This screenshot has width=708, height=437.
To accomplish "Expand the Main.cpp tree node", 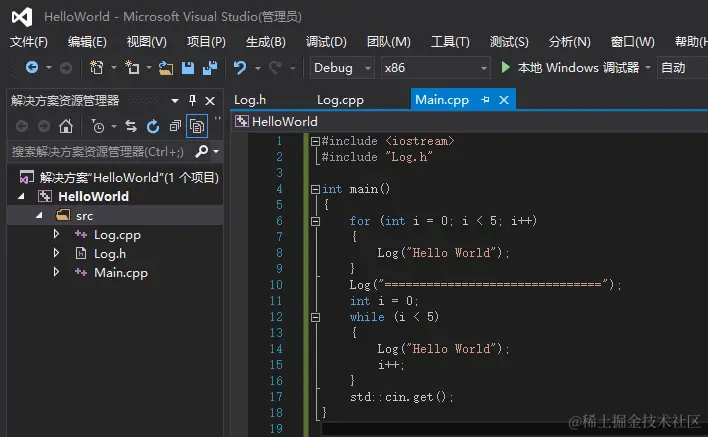I will [56, 272].
